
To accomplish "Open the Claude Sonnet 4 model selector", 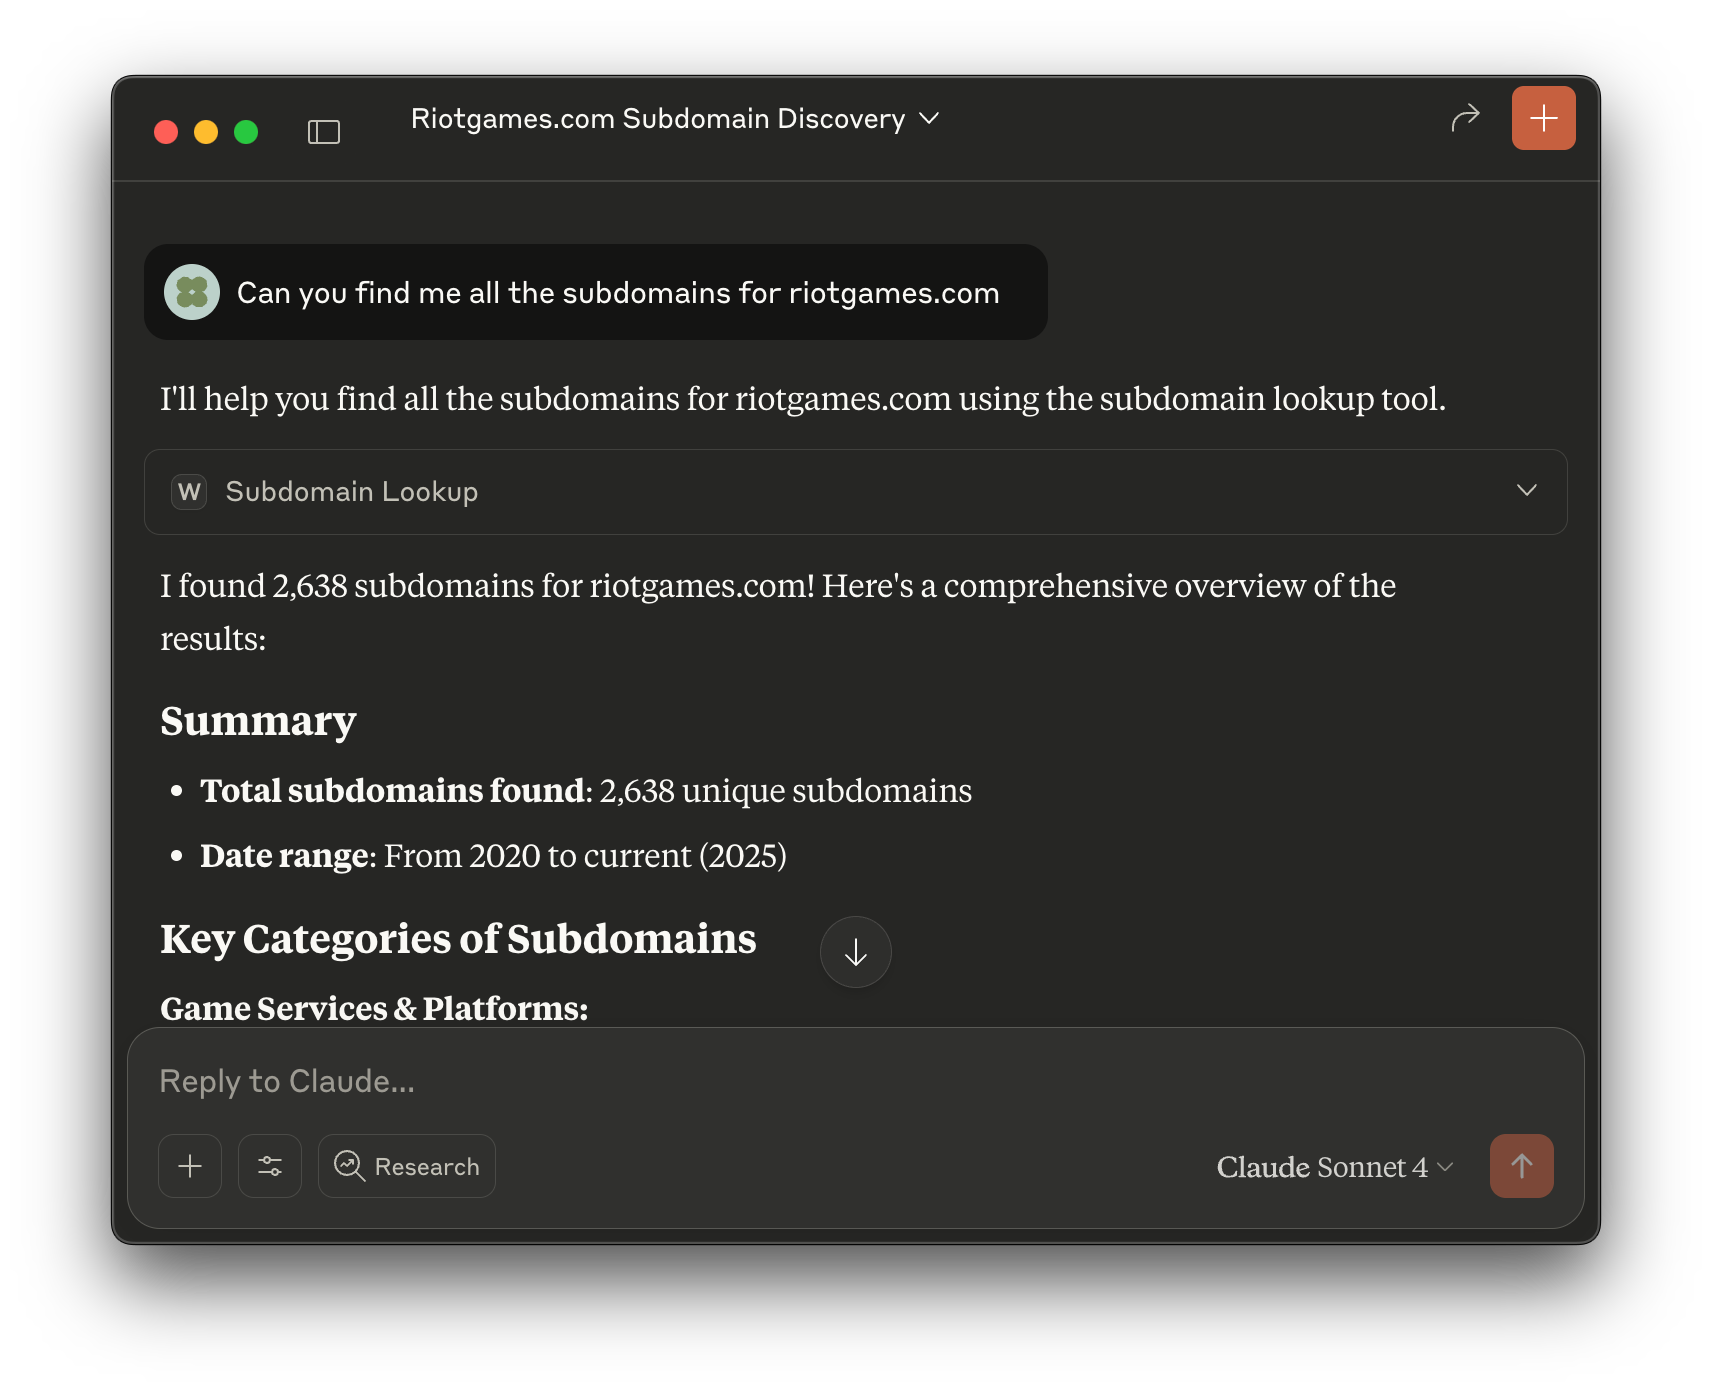I will pyautogui.click(x=1332, y=1166).
